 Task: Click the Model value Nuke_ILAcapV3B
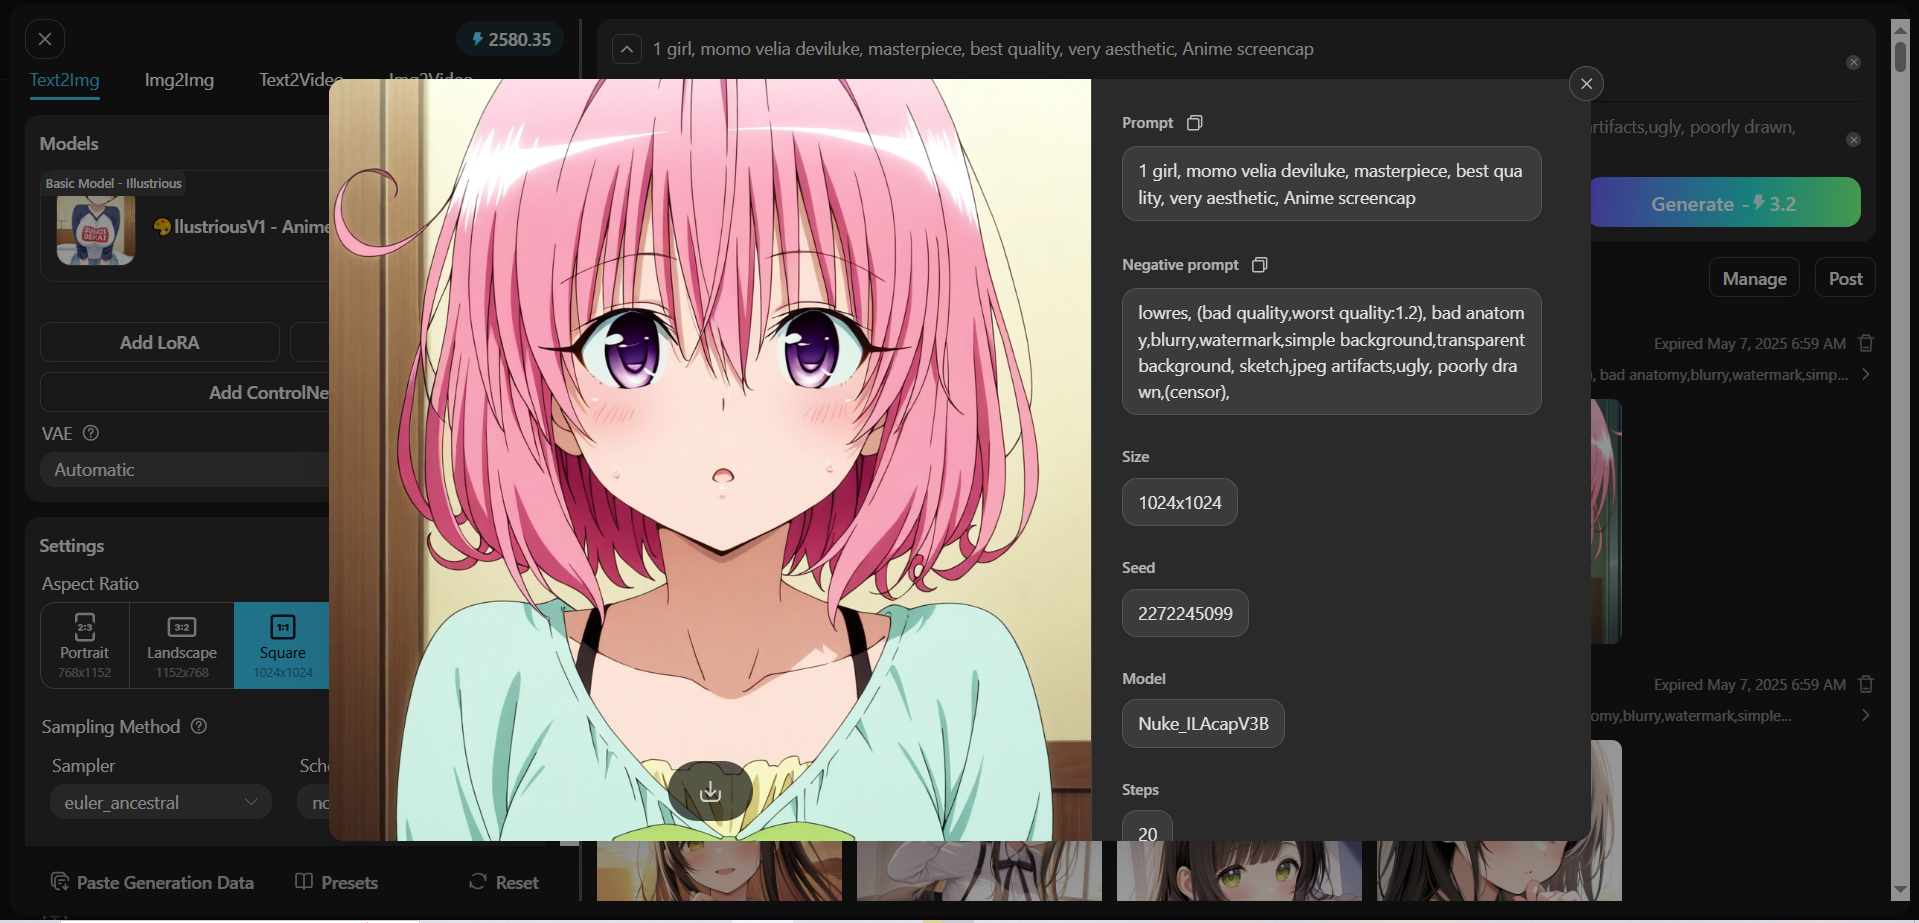click(x=1203, y=724)
